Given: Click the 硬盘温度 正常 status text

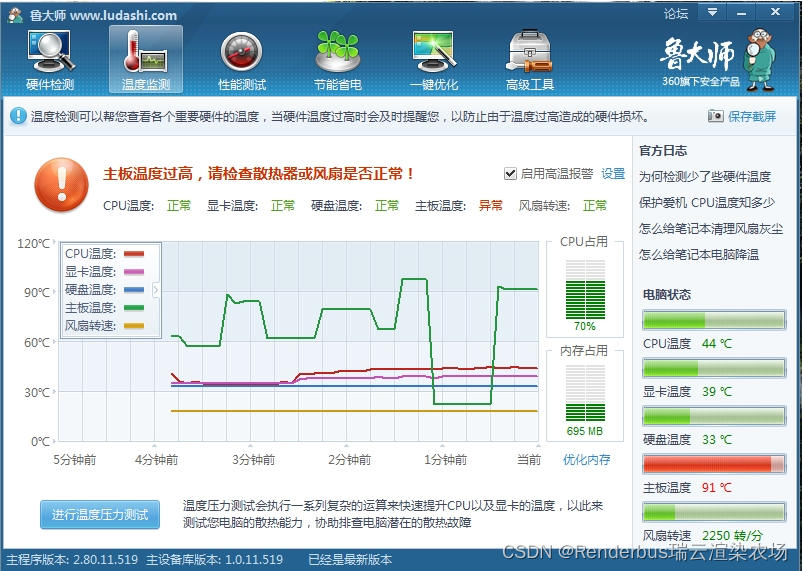Looking at the screenshot, I should point(387,205).
